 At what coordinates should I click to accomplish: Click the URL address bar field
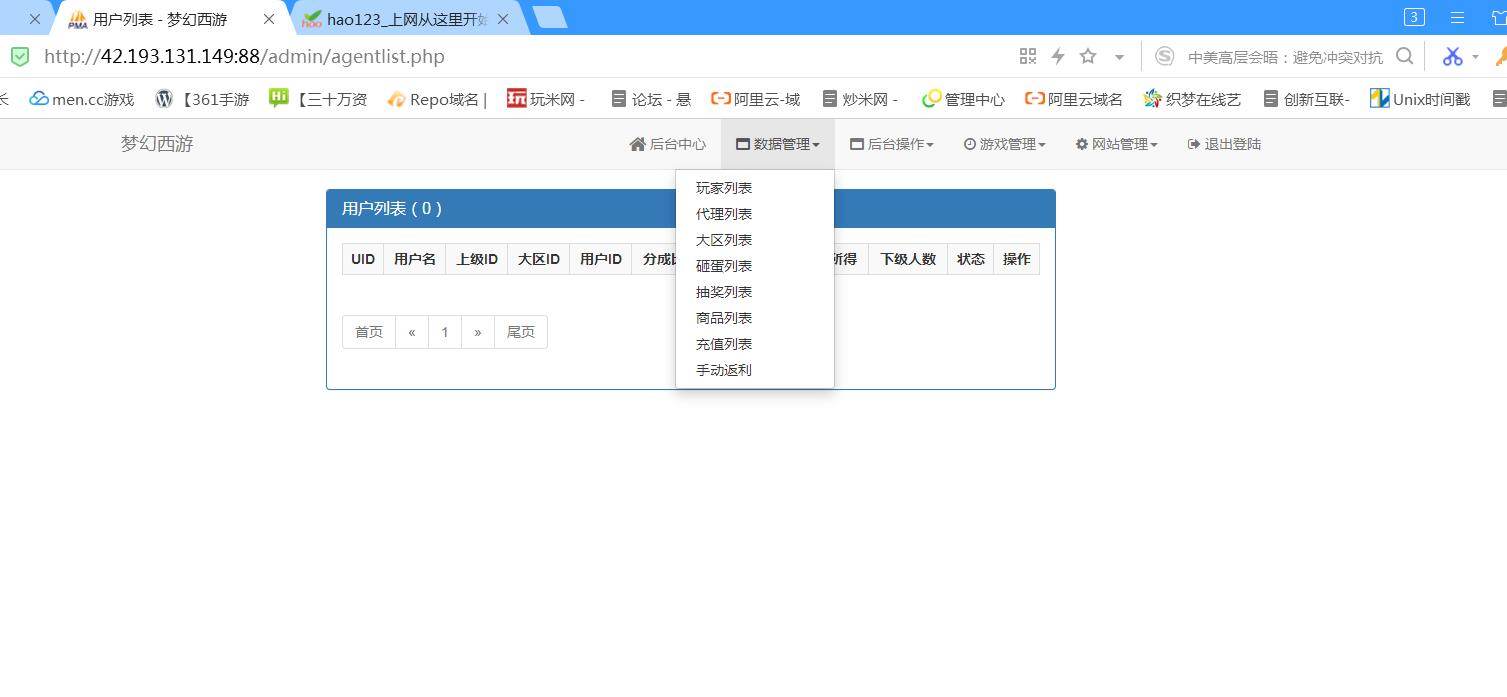500,56
